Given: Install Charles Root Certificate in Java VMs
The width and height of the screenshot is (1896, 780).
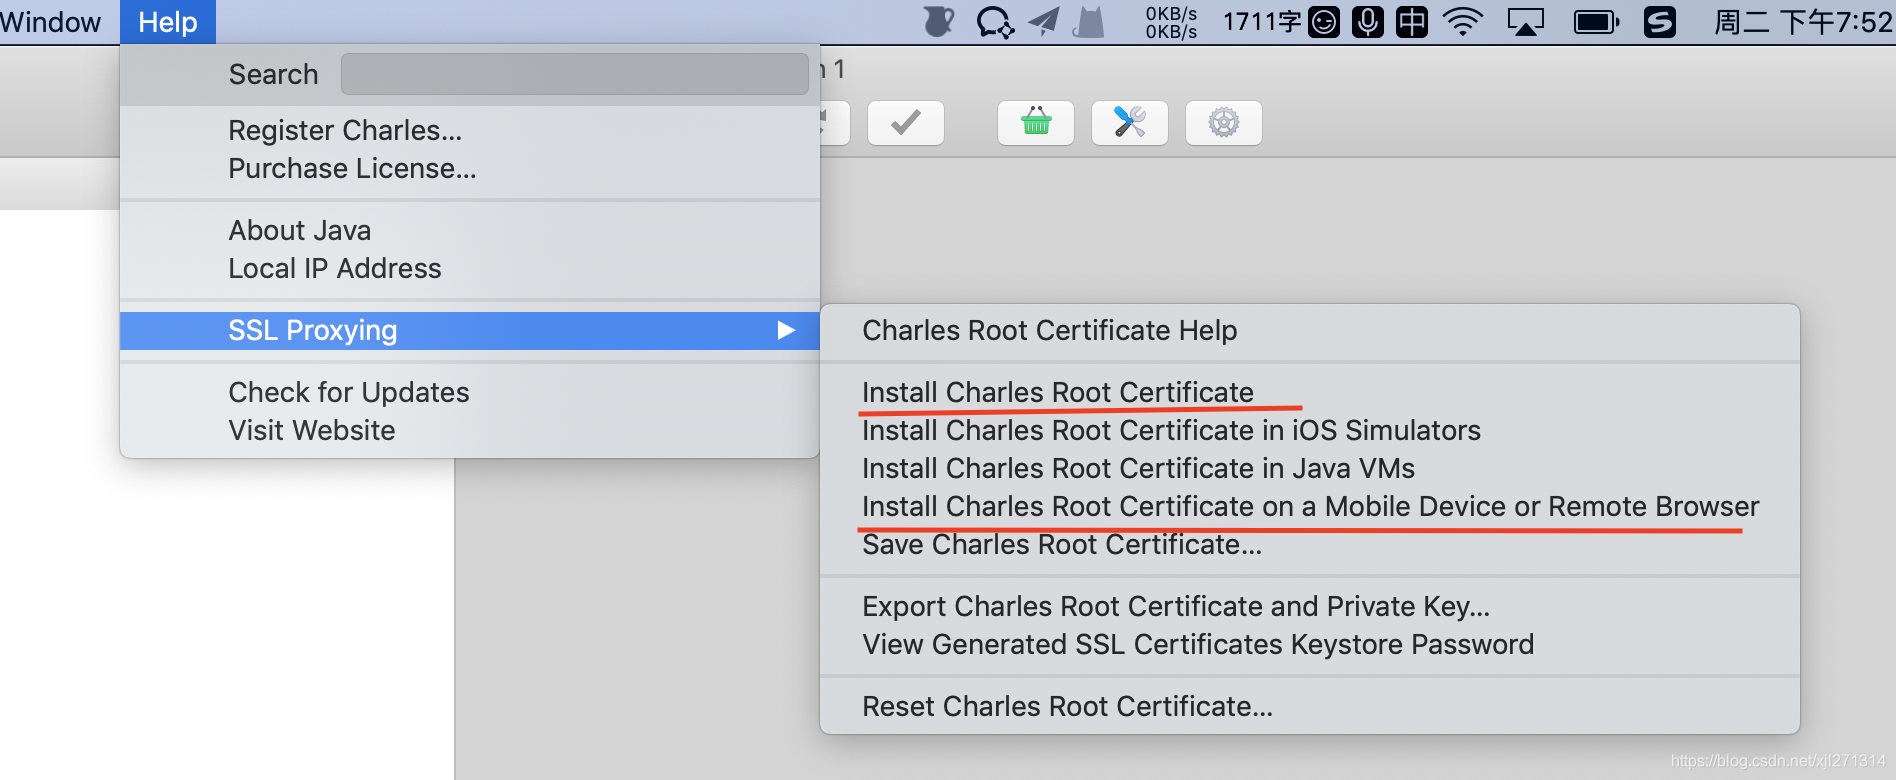Looking at the screenshot, I should (1310, 469).
